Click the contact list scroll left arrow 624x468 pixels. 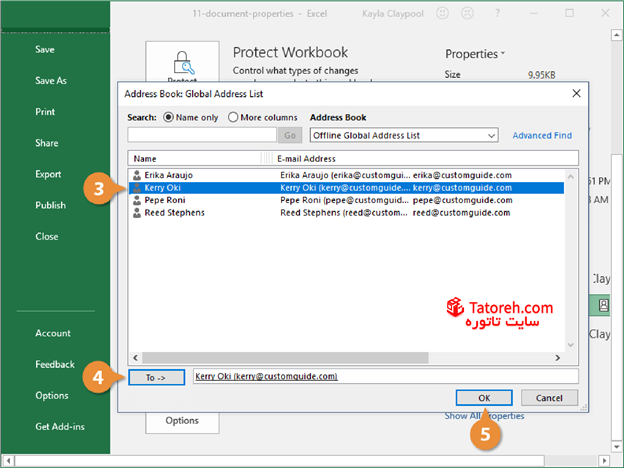pos(135,358)
